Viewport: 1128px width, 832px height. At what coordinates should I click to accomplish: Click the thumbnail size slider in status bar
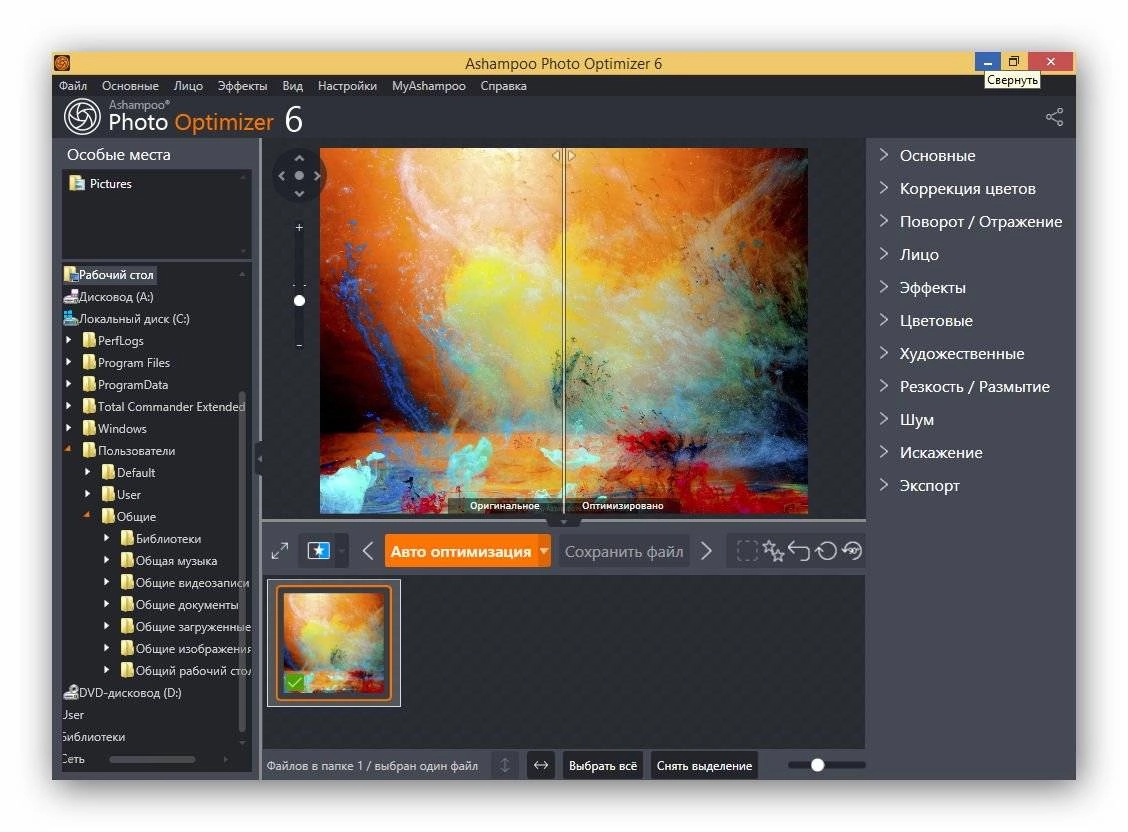point(817,765)
